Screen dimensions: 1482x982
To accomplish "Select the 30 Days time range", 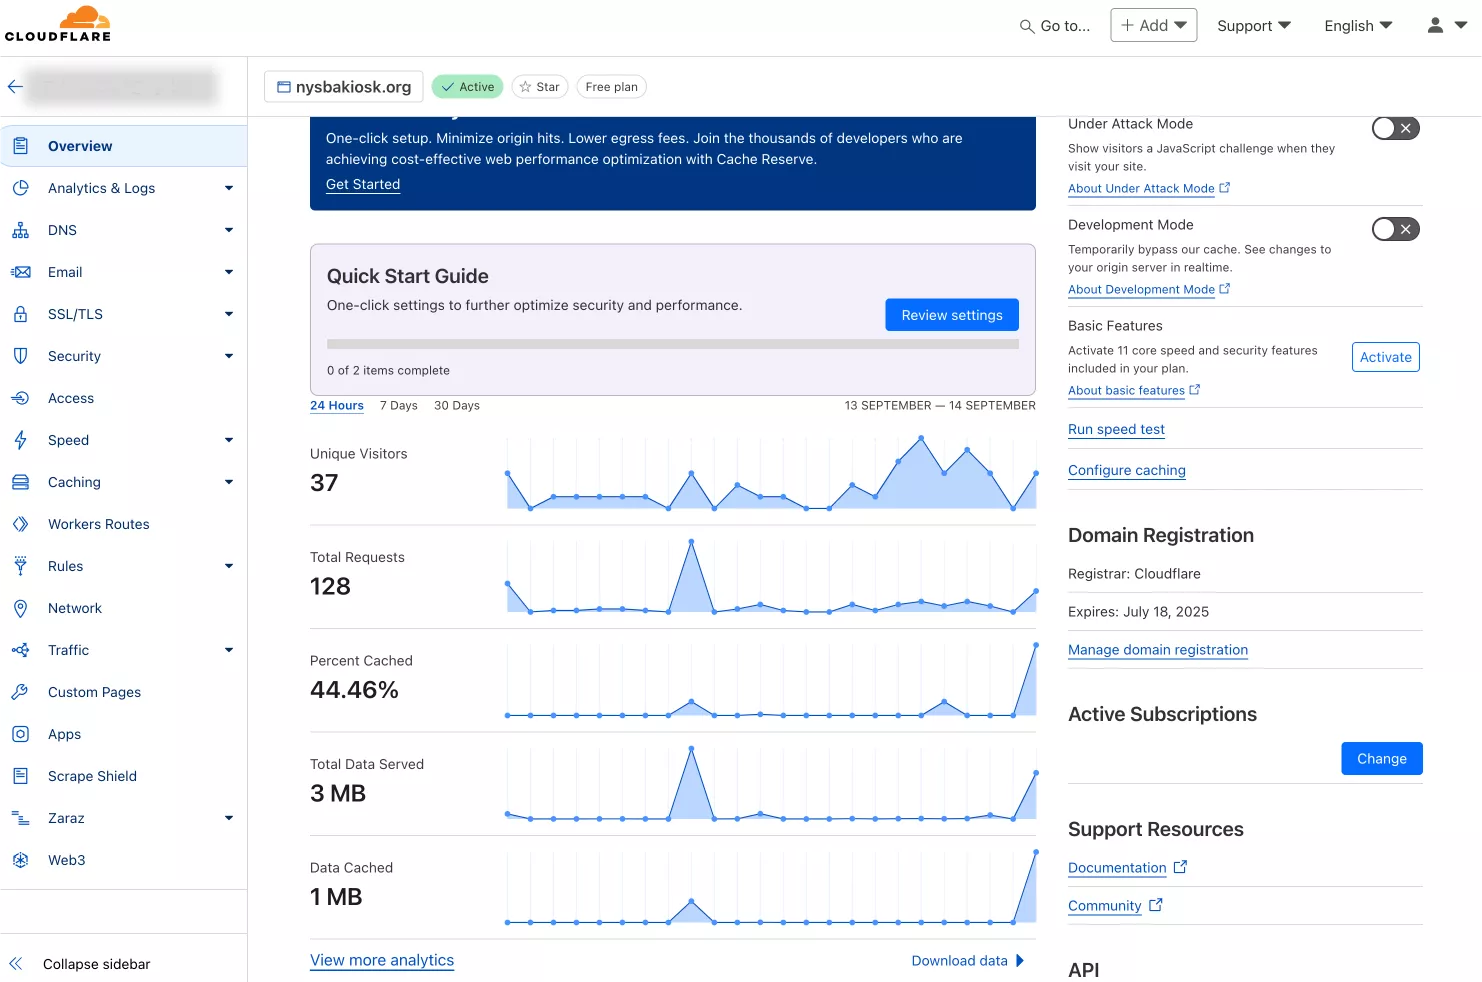I will click(x=456, y=406).
